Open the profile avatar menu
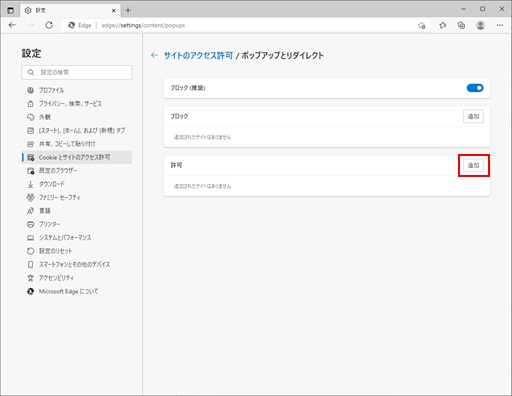 click(x=480, y=25)
